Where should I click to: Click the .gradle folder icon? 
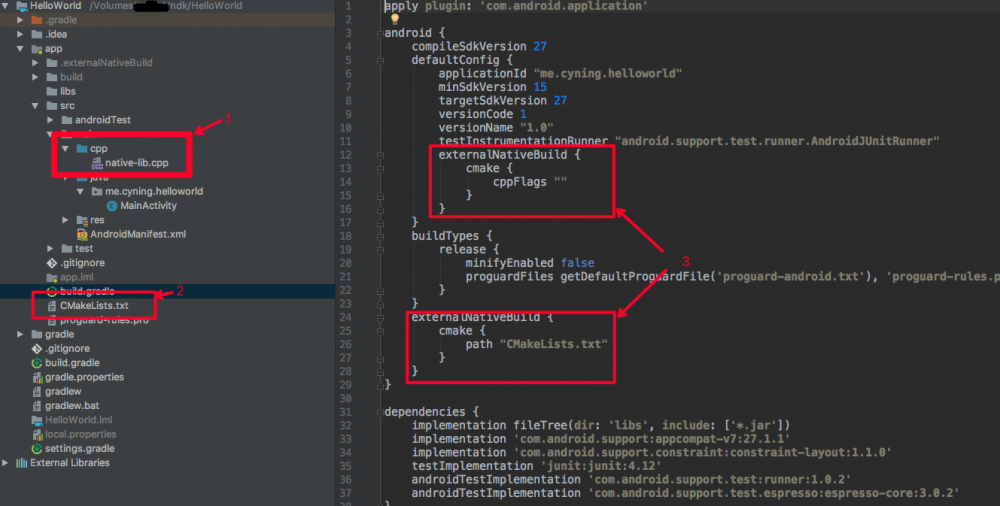pyautogui.click(x=36, y=20)
